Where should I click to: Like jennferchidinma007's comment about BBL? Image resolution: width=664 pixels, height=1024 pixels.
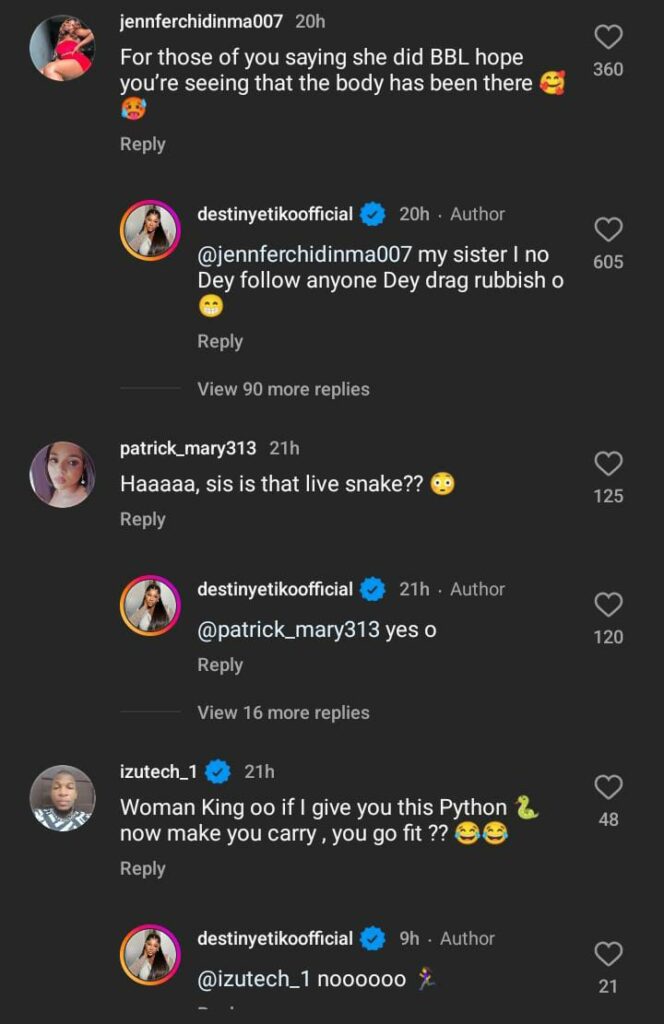pyautogui.click(x=608, y=38)
